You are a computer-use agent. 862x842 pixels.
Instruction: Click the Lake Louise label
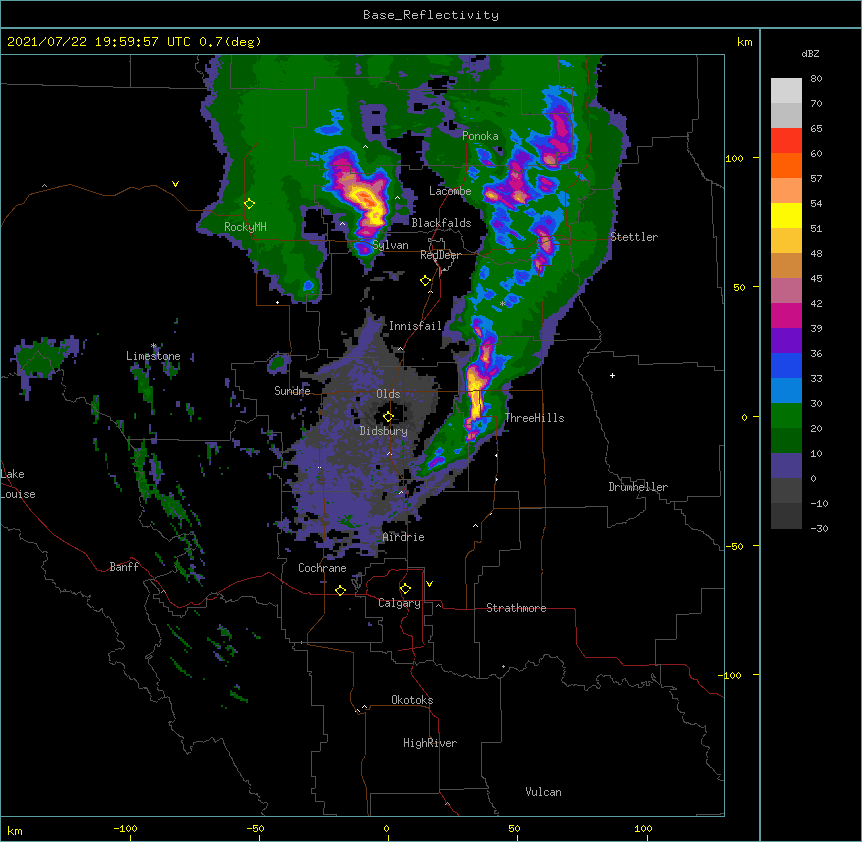click(16, 484)
